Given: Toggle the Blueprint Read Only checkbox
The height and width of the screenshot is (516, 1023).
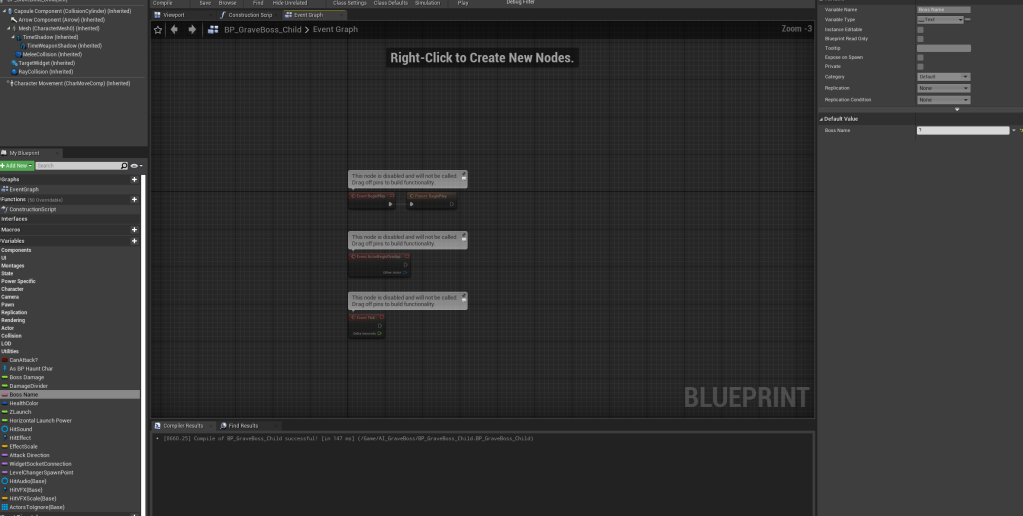Looking at the screenshot, I should (x=920, y=38).
